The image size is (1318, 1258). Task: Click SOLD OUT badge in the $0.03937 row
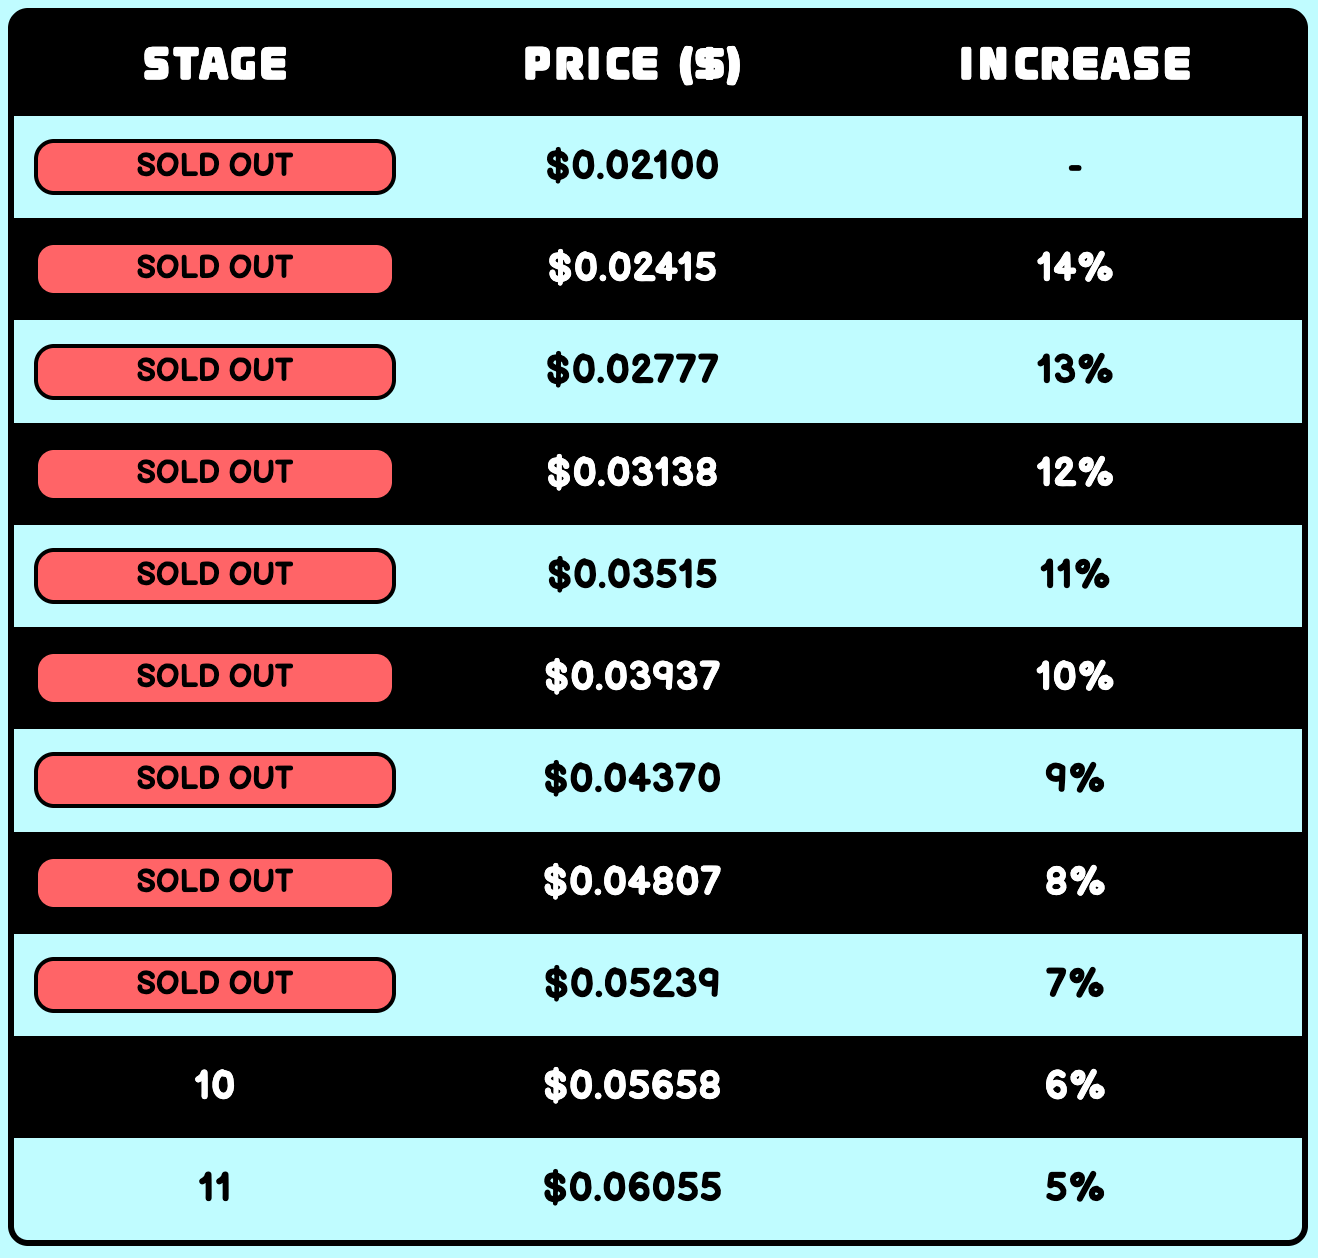[215, 677]
